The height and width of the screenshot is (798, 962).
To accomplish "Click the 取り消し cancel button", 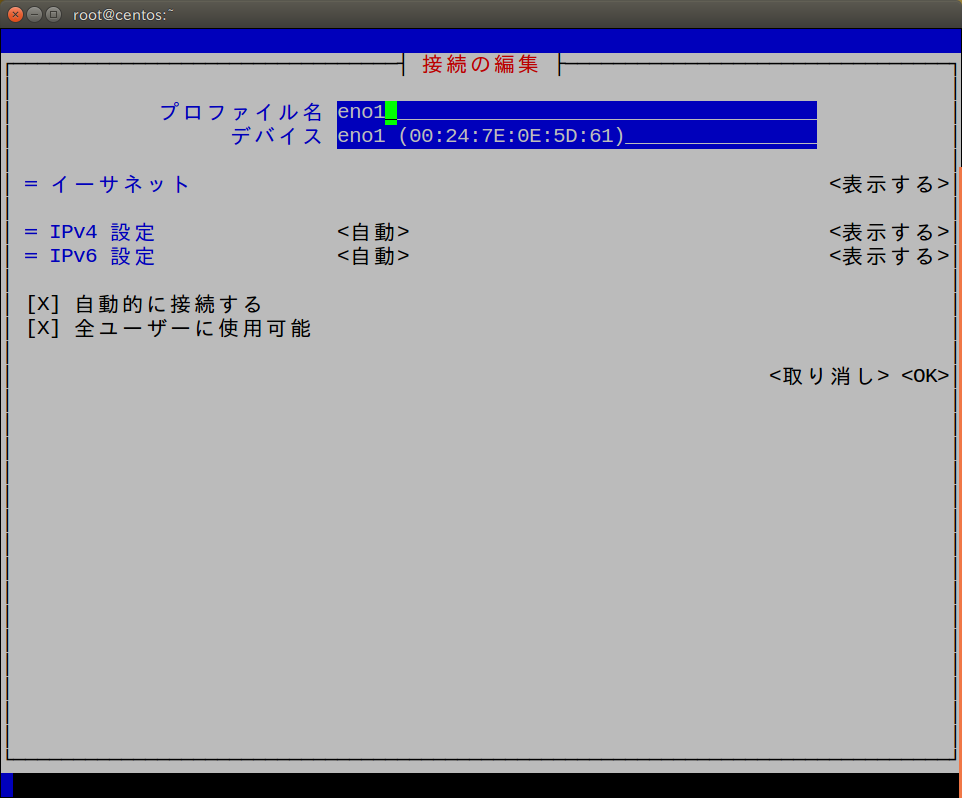I will pos(829,376).
